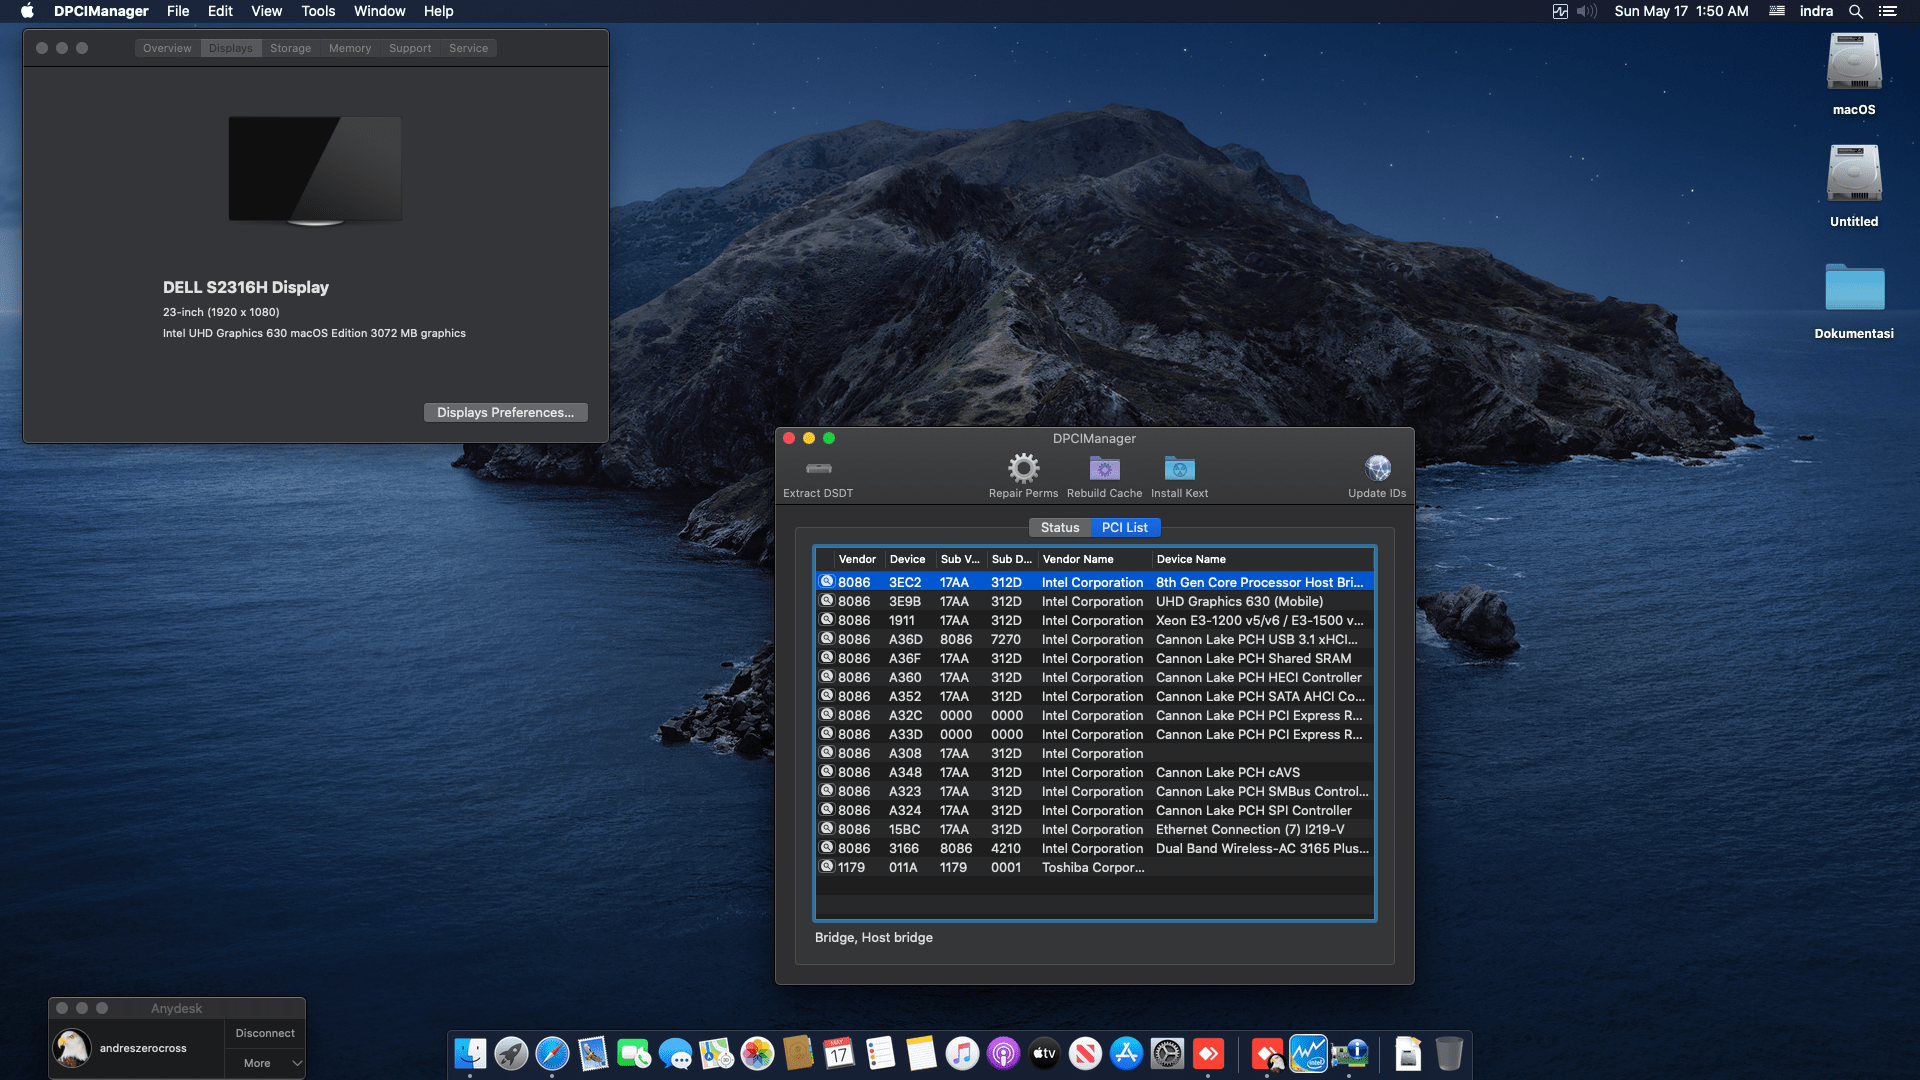Open the Edit menu
The image size is (1920, 1080).
[220, 11]
